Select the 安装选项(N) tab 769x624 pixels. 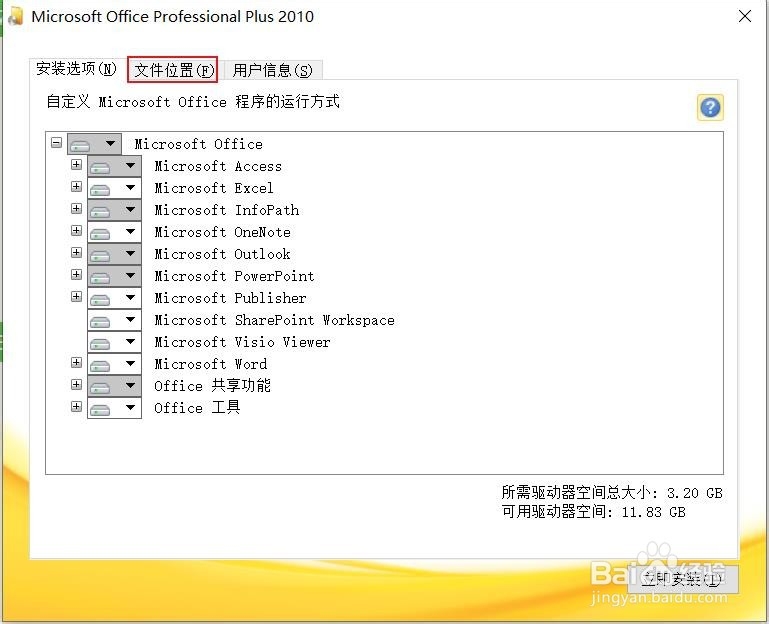click(x=77, y=69)
